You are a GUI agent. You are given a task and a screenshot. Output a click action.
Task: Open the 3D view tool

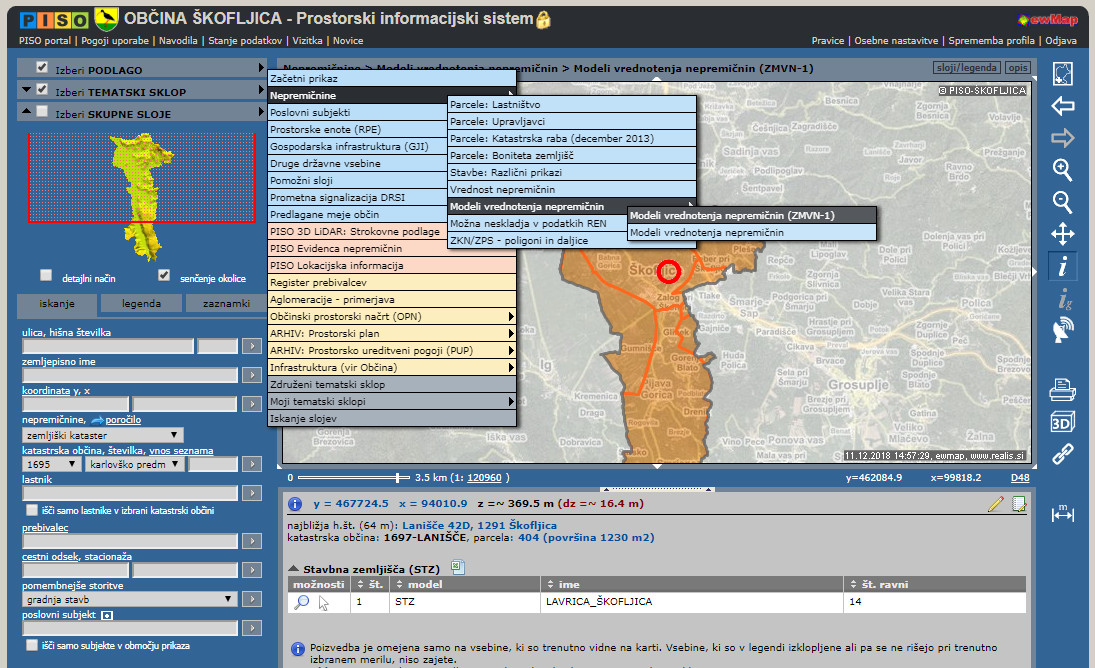coord(1062,422)
